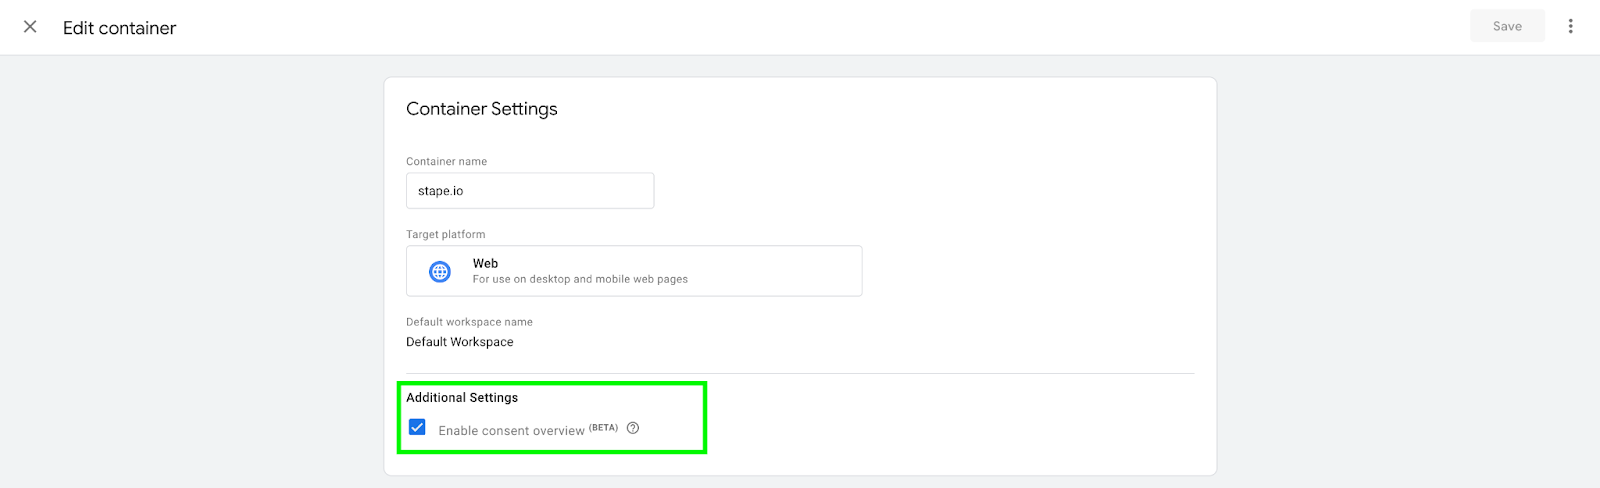Viewport: 1600px width, 488px height.
Task: Click the Default workspace name label
Action: click(469, 322)
